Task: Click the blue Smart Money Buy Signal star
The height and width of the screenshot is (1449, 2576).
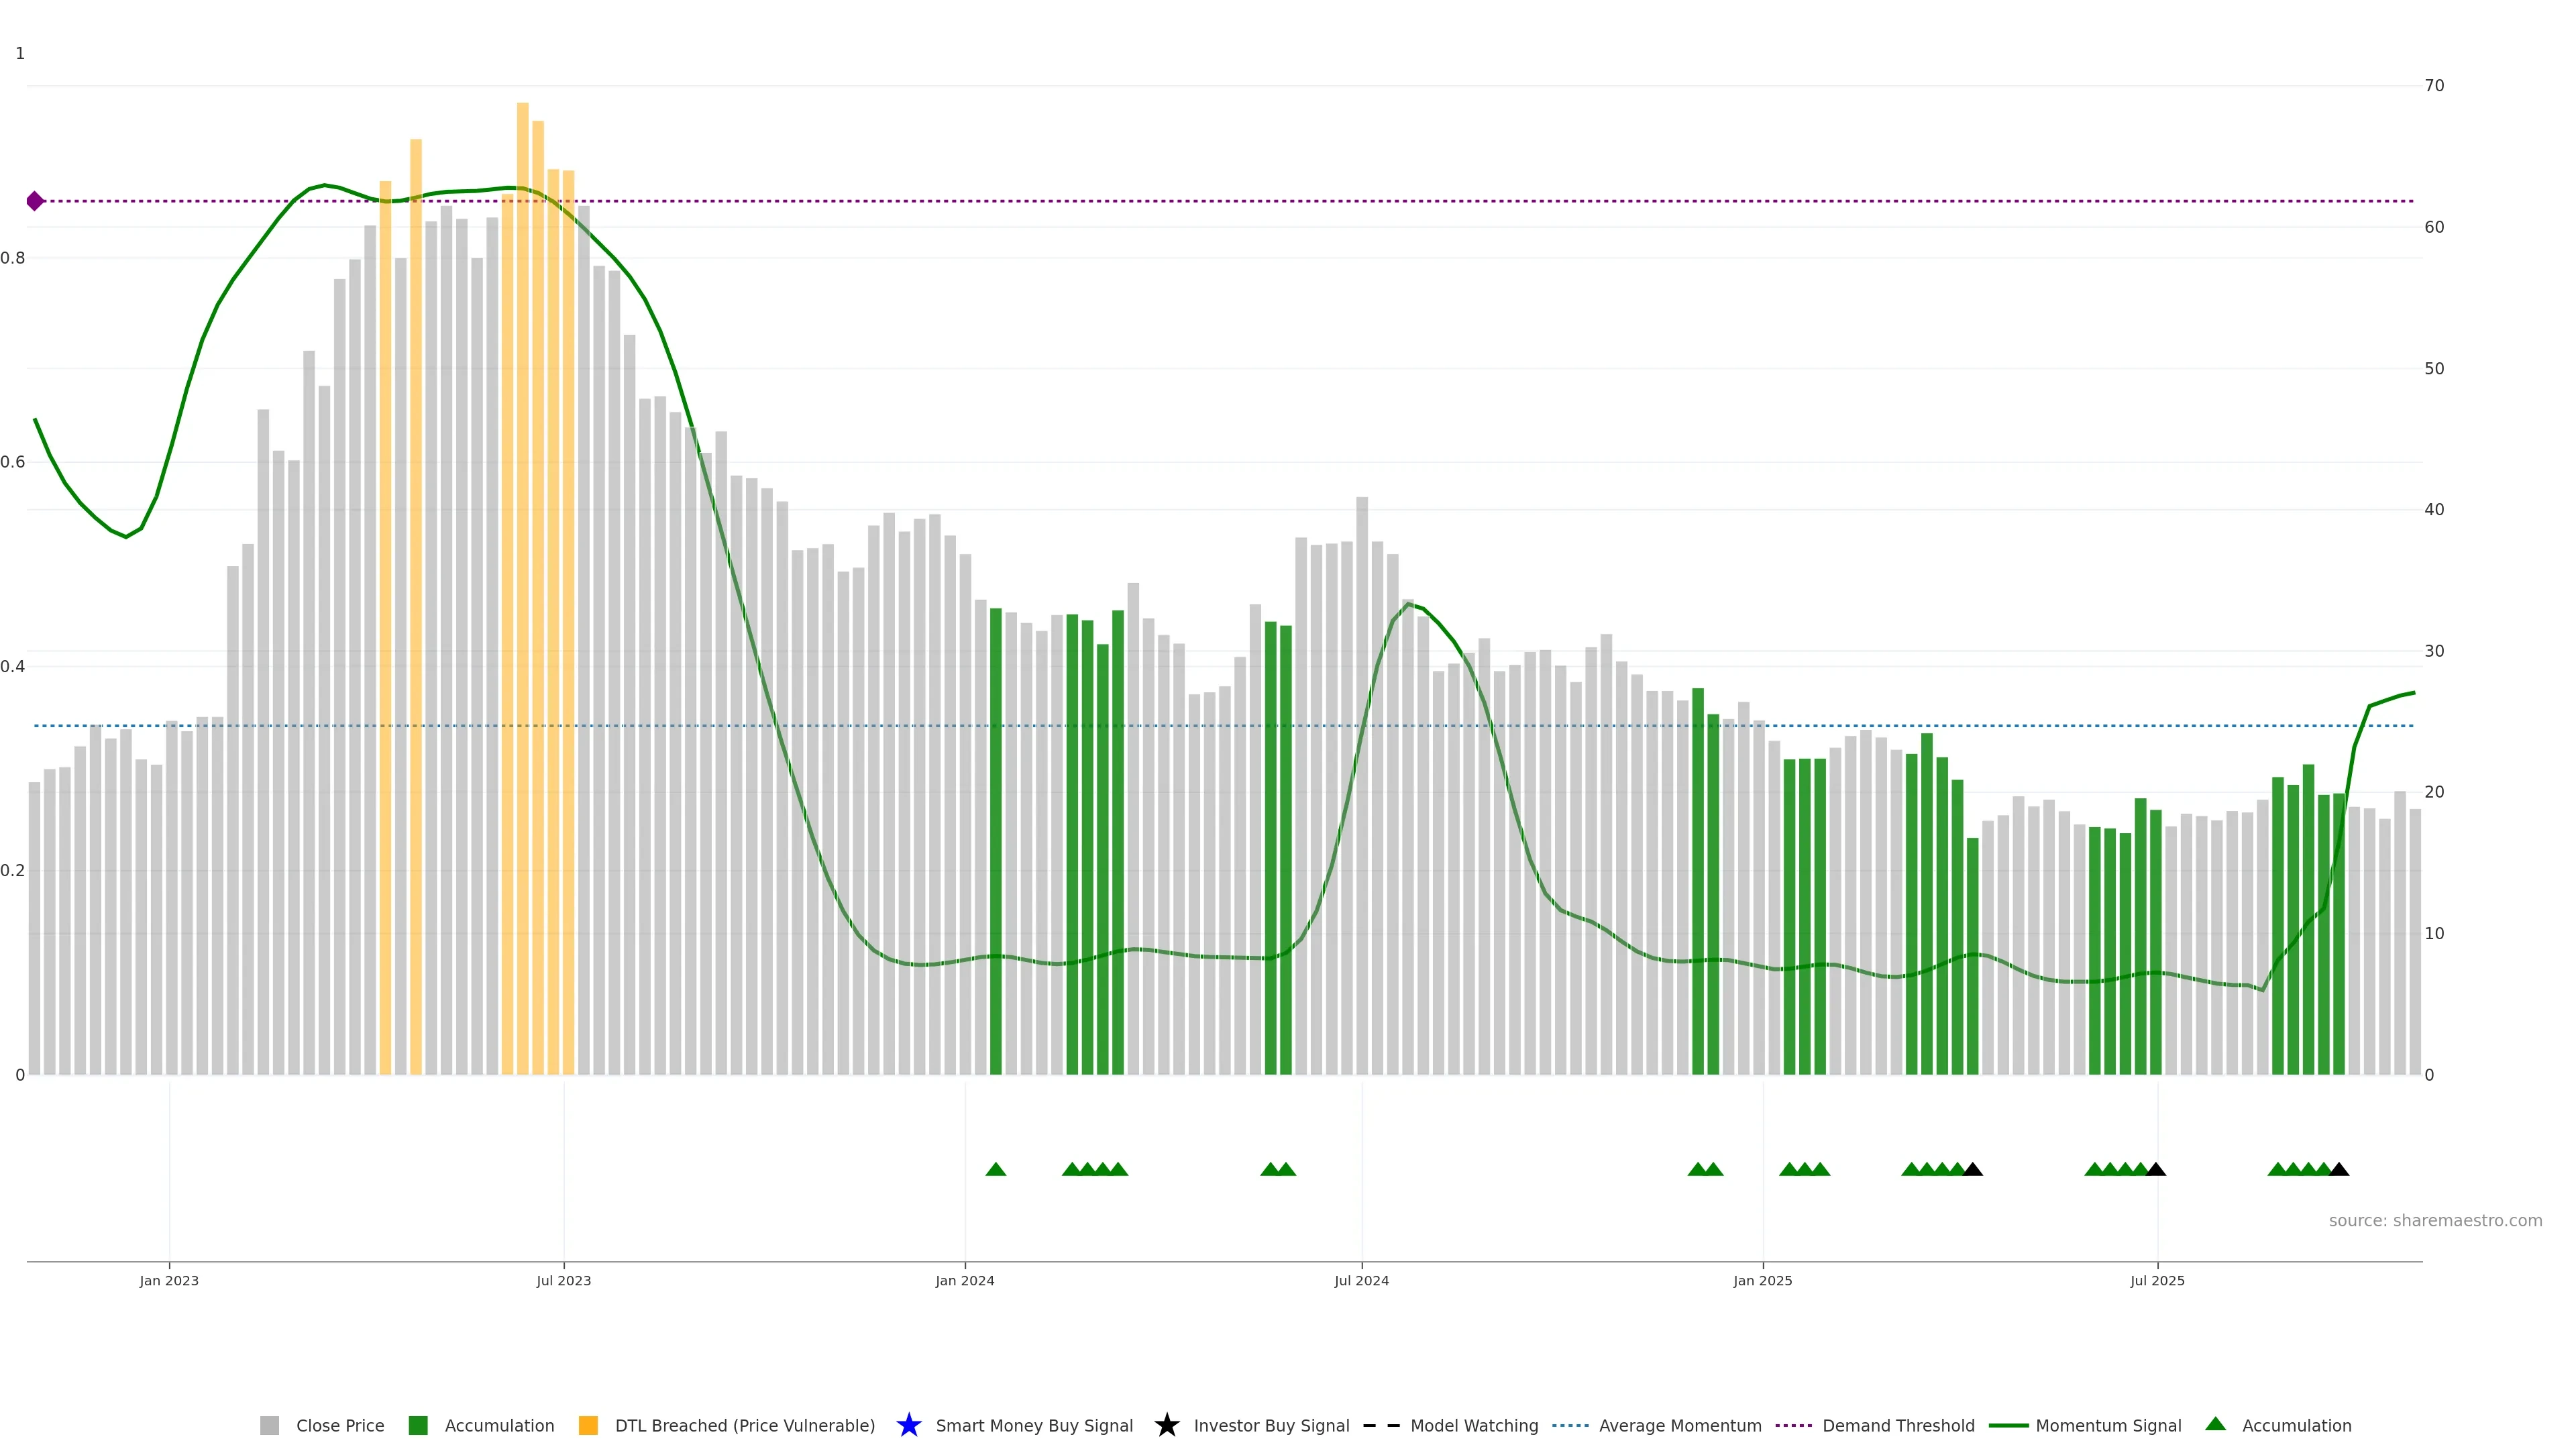Action: coord(909,1425)
